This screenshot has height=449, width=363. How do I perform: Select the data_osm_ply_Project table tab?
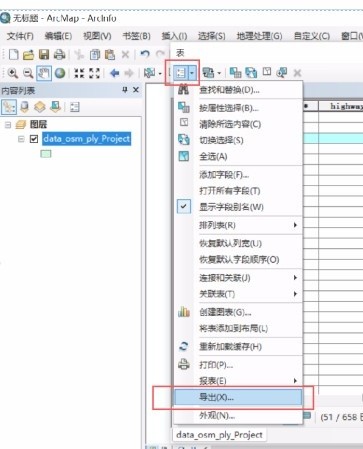tap(219, 435)
